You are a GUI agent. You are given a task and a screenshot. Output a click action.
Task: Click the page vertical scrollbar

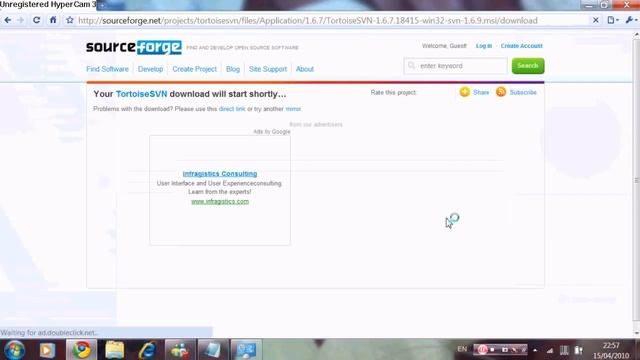pyautogui.click(x=636, y=180)
